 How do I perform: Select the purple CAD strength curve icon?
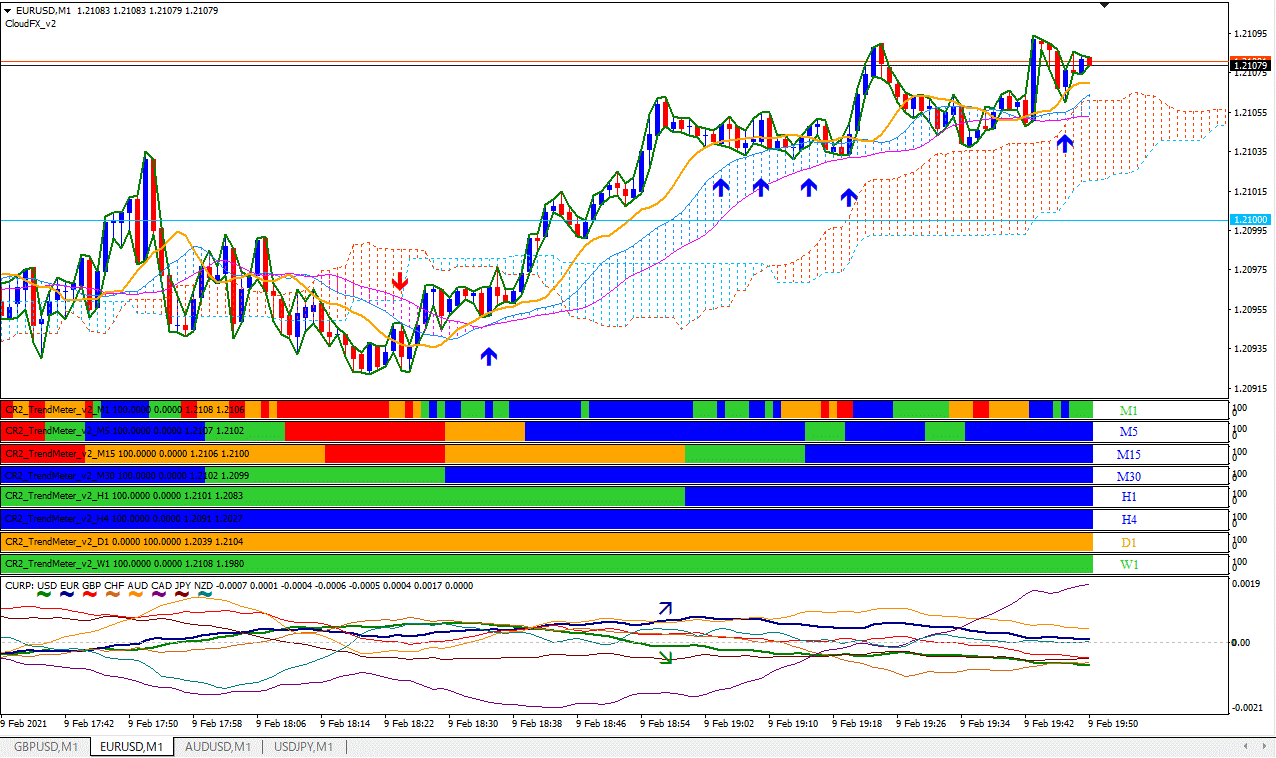[158, 594]
